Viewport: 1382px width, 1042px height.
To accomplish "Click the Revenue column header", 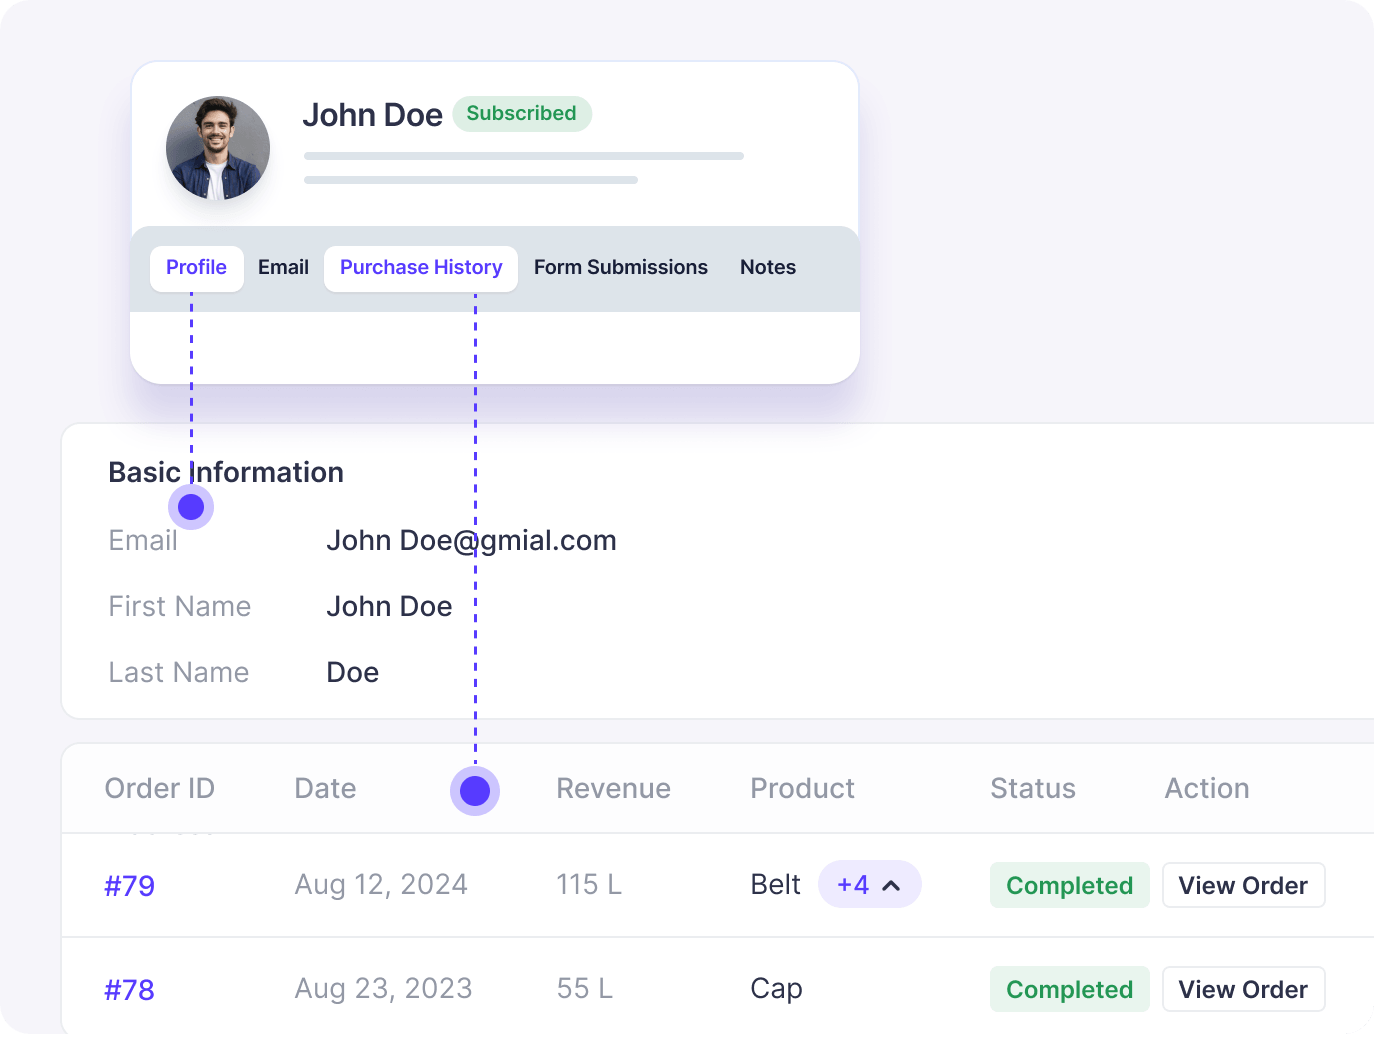I will 614,789.
